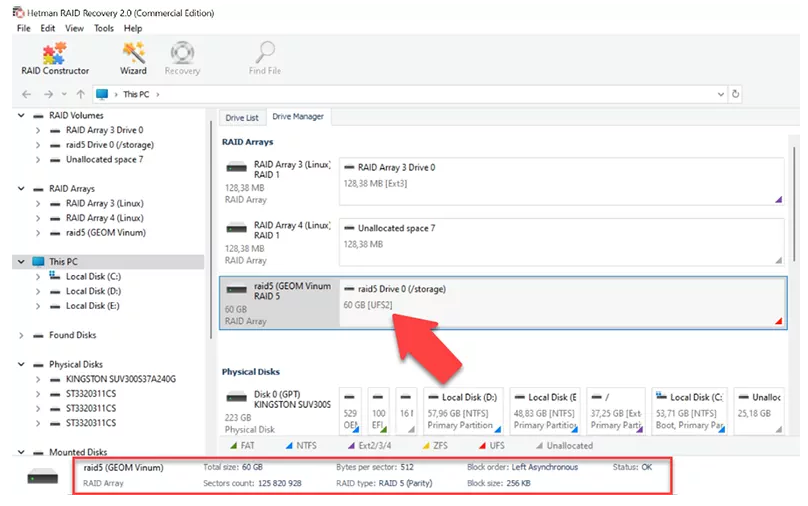Open the Edit menu
Screen dimensions: 808x506
[x=47, y=28]
